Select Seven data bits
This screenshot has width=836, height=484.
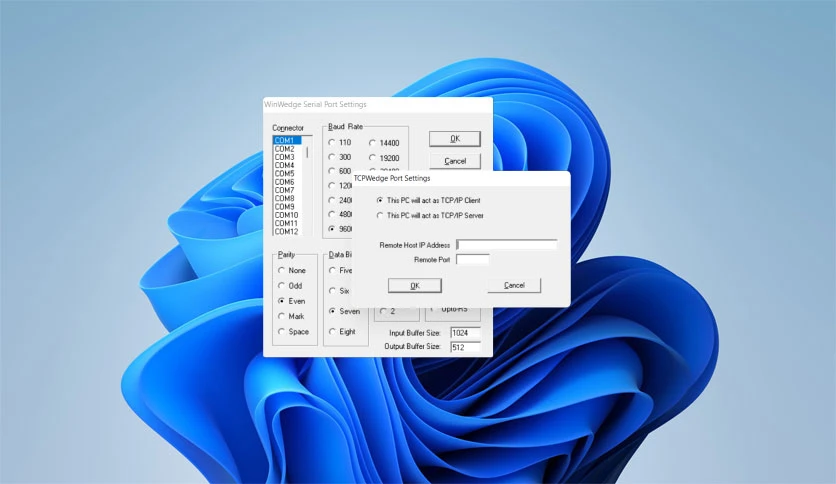click(332, 311)
